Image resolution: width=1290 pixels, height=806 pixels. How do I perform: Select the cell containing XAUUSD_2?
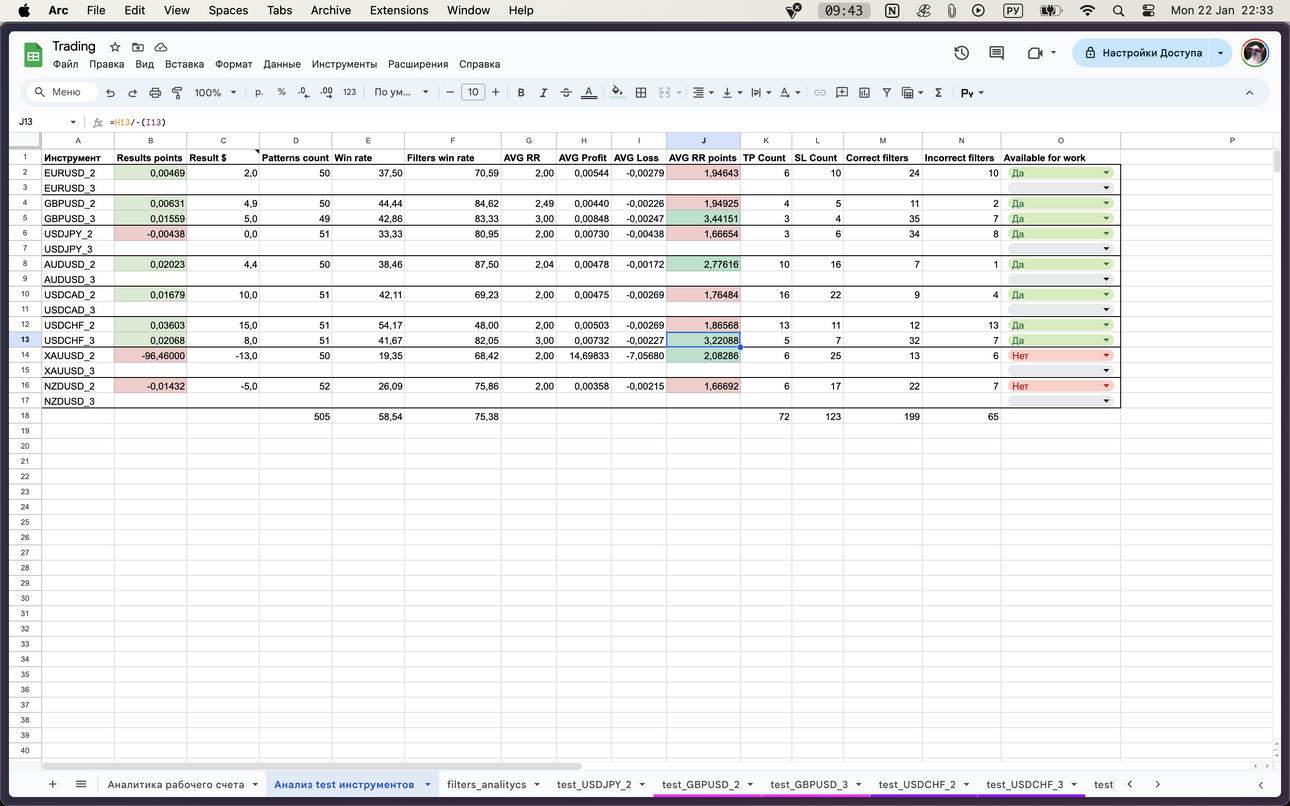[x=78, y=356]
